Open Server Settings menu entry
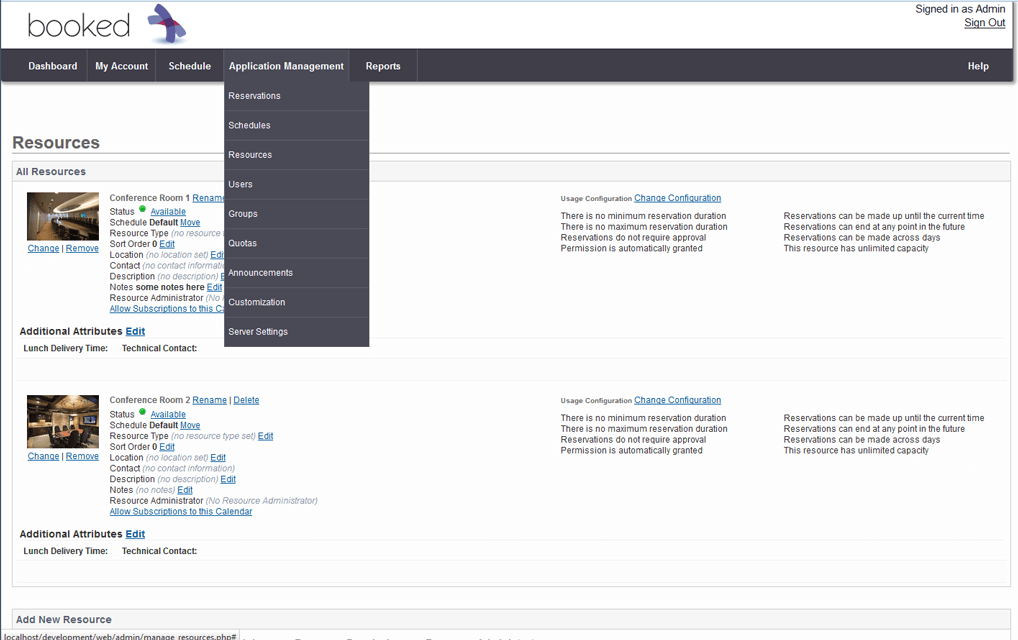Image resolution: width=1018 pixels, height=640 pixels. (258, 332)
